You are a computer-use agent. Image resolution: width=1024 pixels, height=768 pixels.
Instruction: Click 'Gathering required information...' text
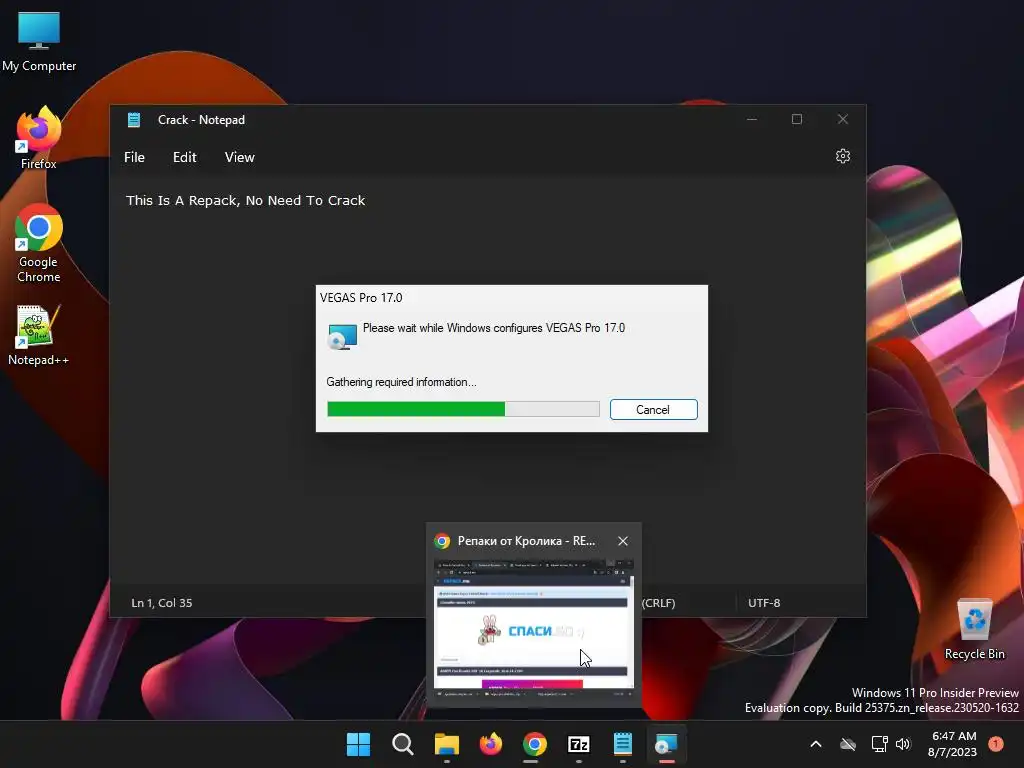[402, 382]
